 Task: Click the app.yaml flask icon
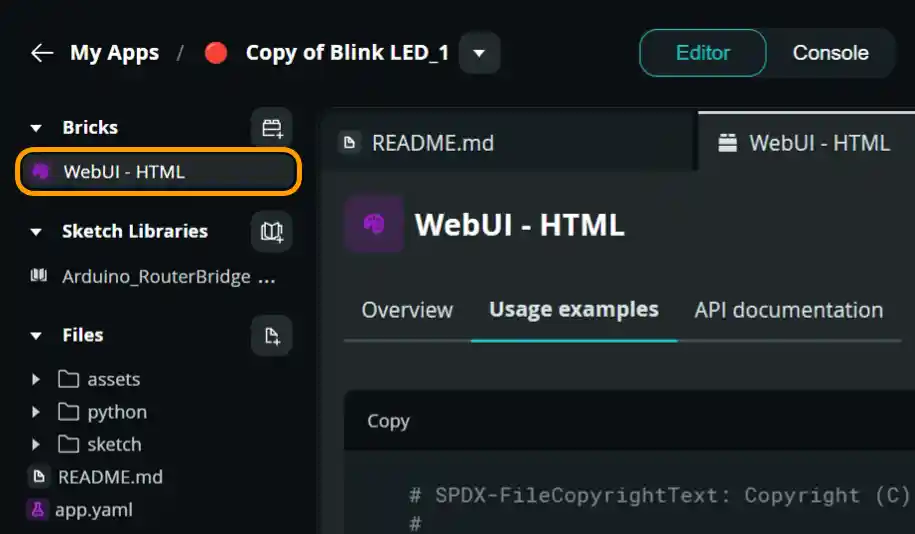(x=38, y=509)
